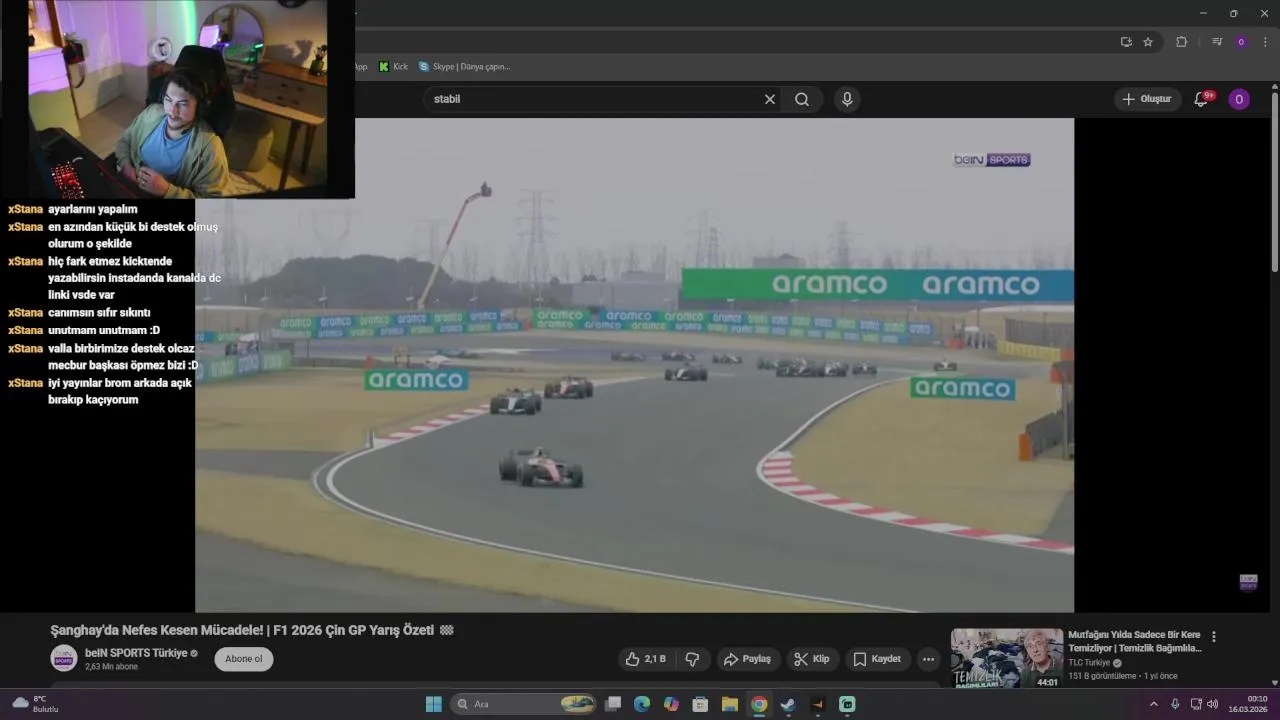
Task: Click the page vertical scrollbar
Action: [x=1275, y=180]
